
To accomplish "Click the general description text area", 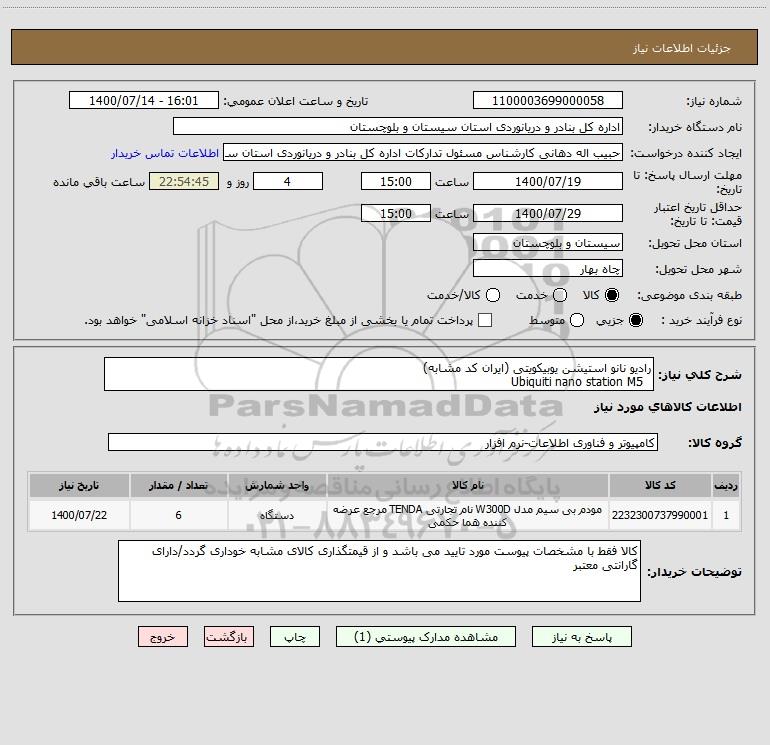I will click(x=379, y=374).
